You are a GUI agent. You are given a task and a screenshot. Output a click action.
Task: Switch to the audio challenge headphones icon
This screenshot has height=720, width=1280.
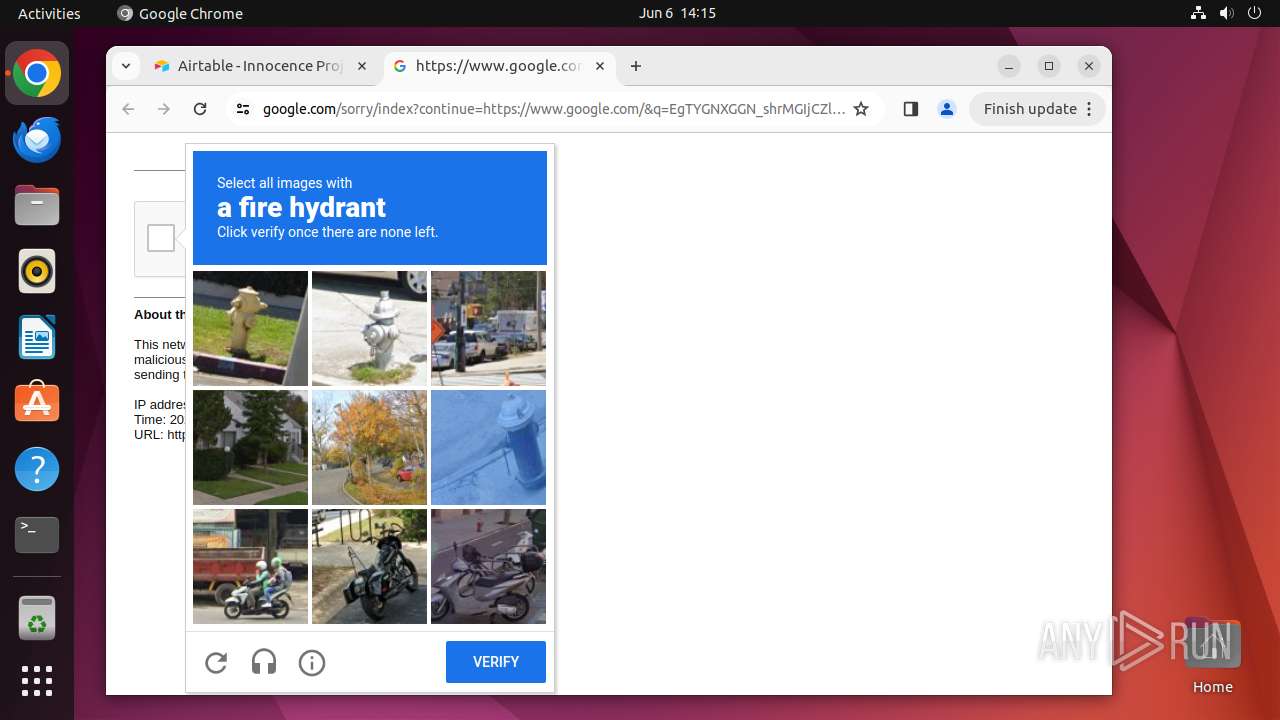[264, 662]
